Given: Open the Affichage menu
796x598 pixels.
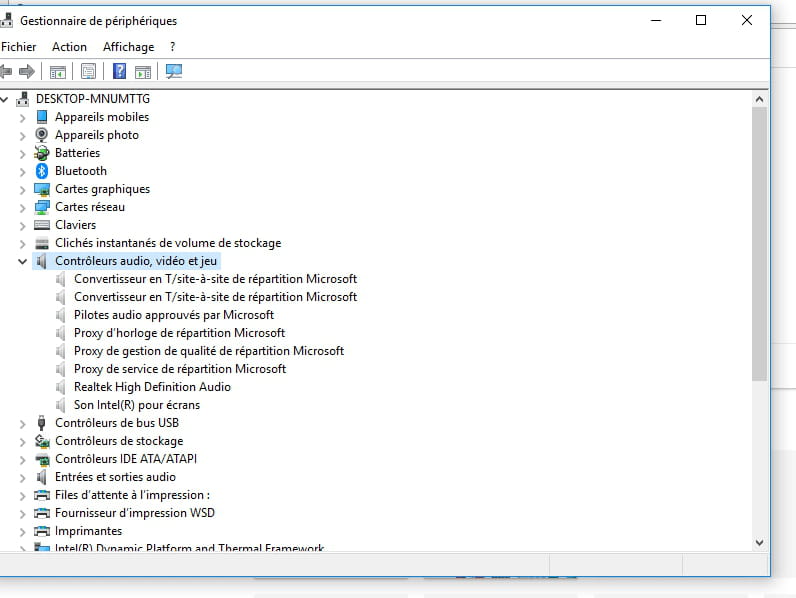Looking at the screenshot, I should click(128, 47).
